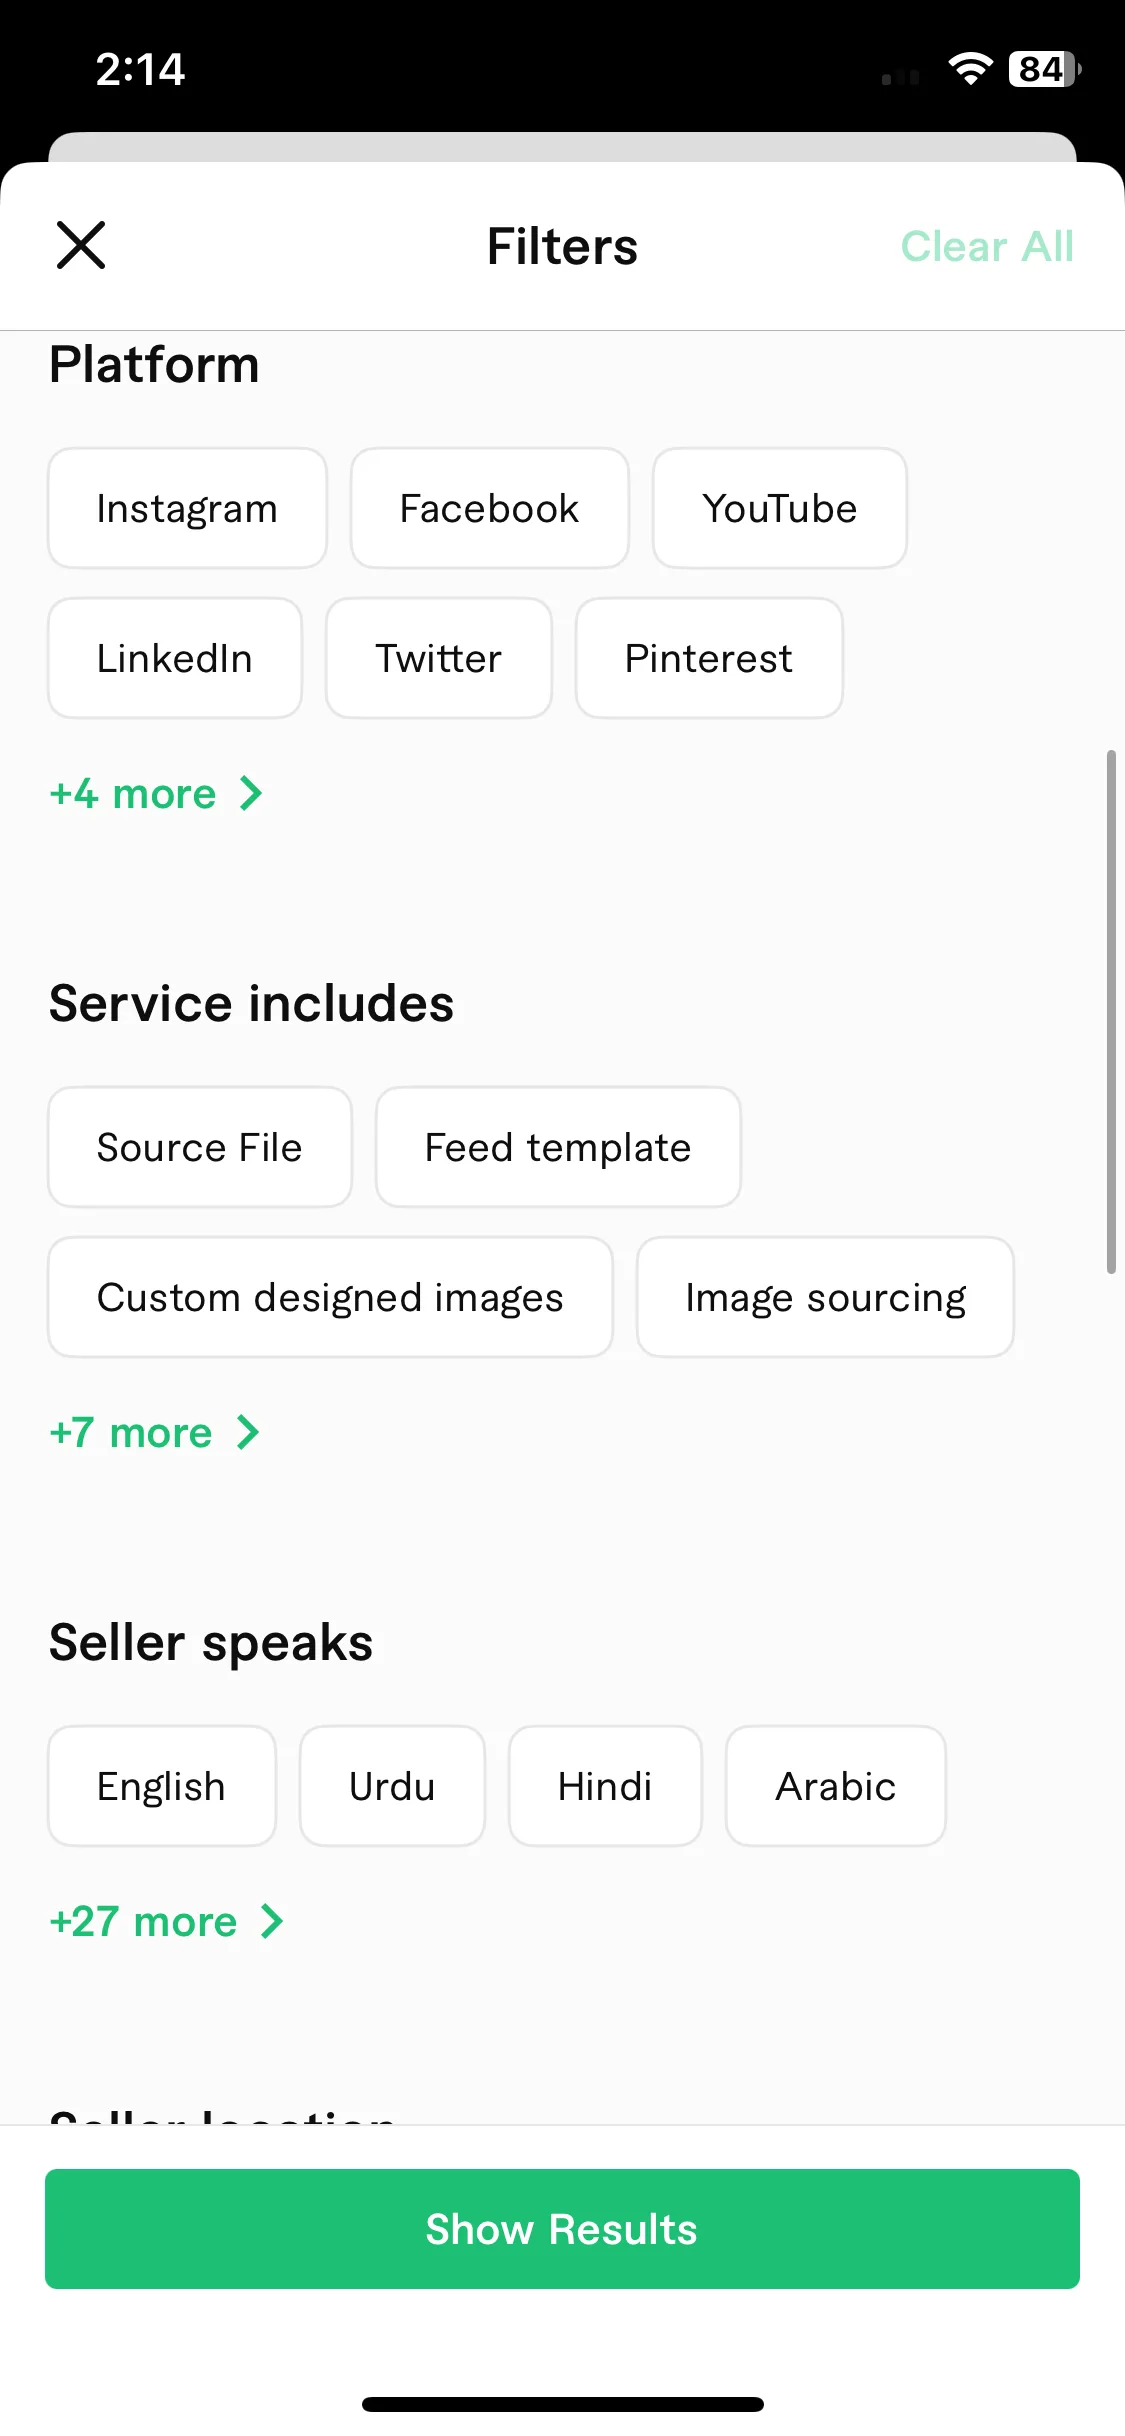Screen dimensions: 1125x2436
Task: Select the Pinterest platform chip
Action: pyautogui.click(x=709, y=658)
